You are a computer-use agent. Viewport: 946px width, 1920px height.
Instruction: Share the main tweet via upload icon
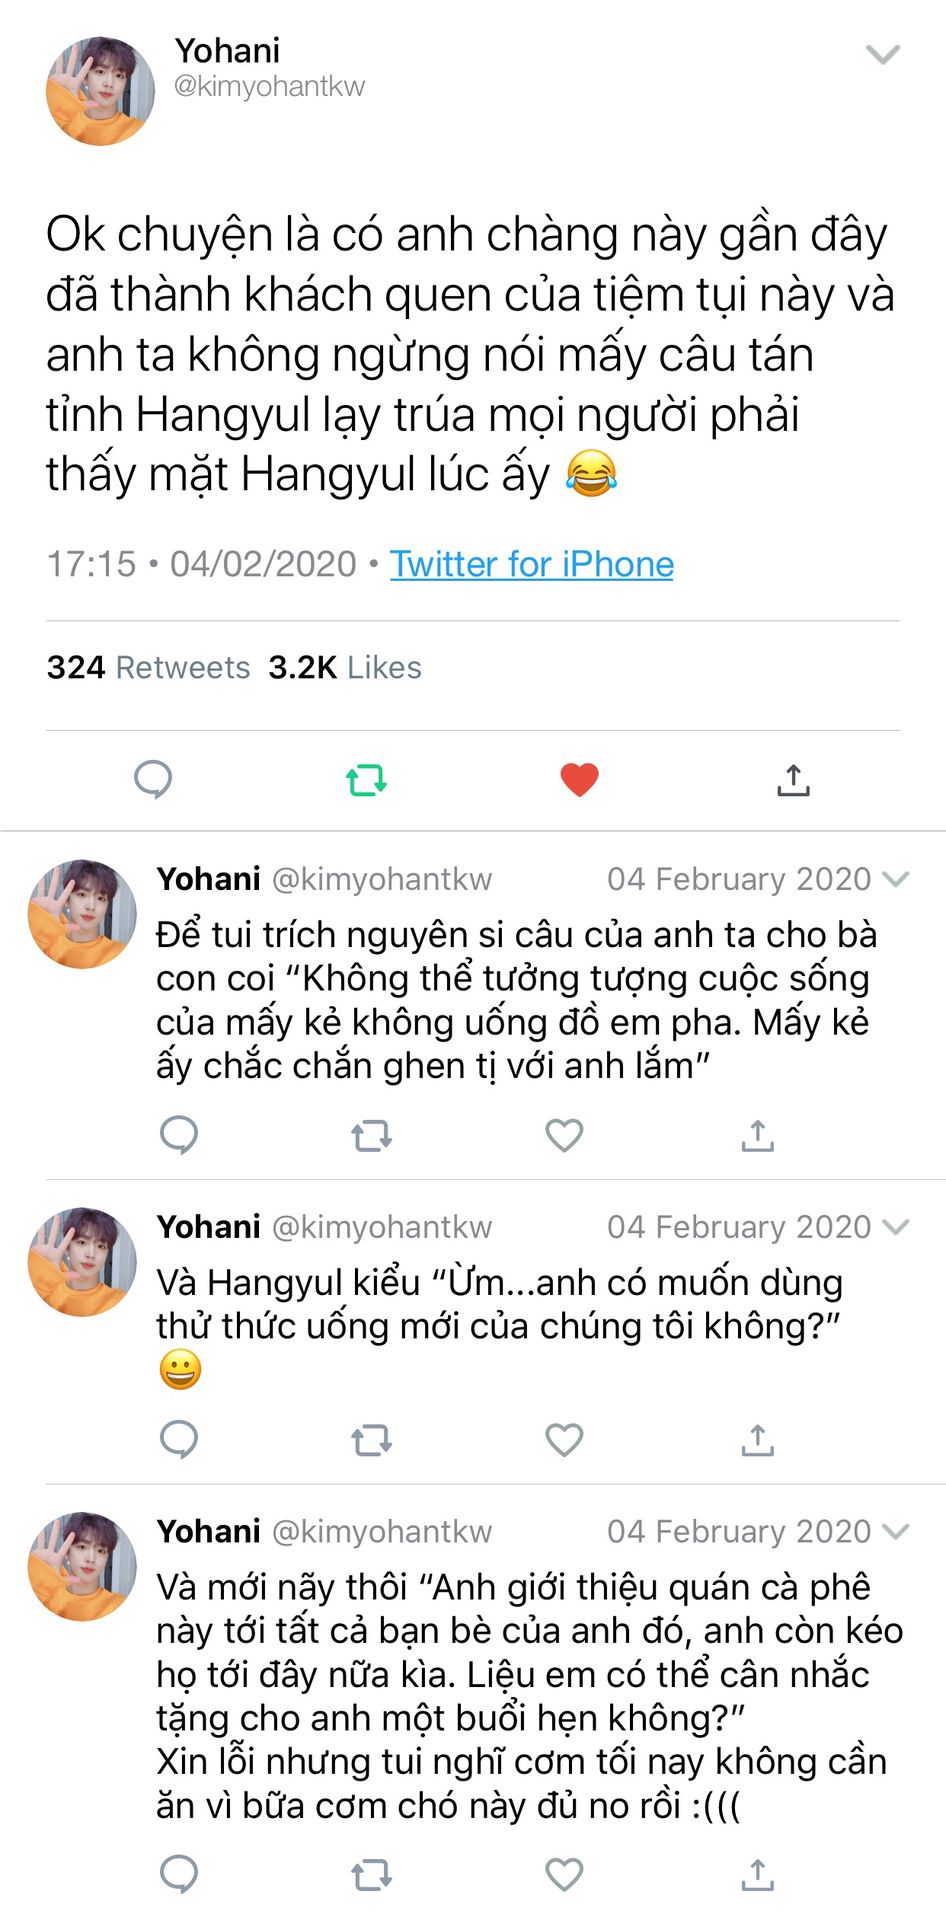click(793, 779)
